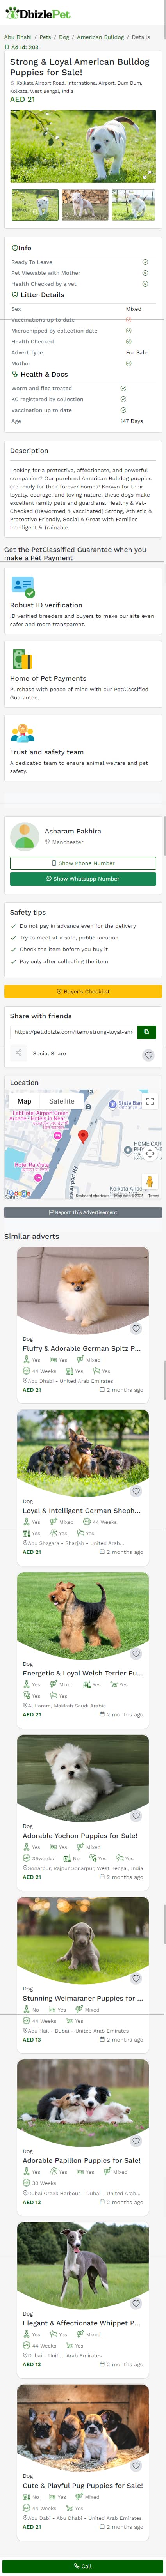Show Phone Number of seller
The width and height of the screenshot is (166, 2576).
83,862
